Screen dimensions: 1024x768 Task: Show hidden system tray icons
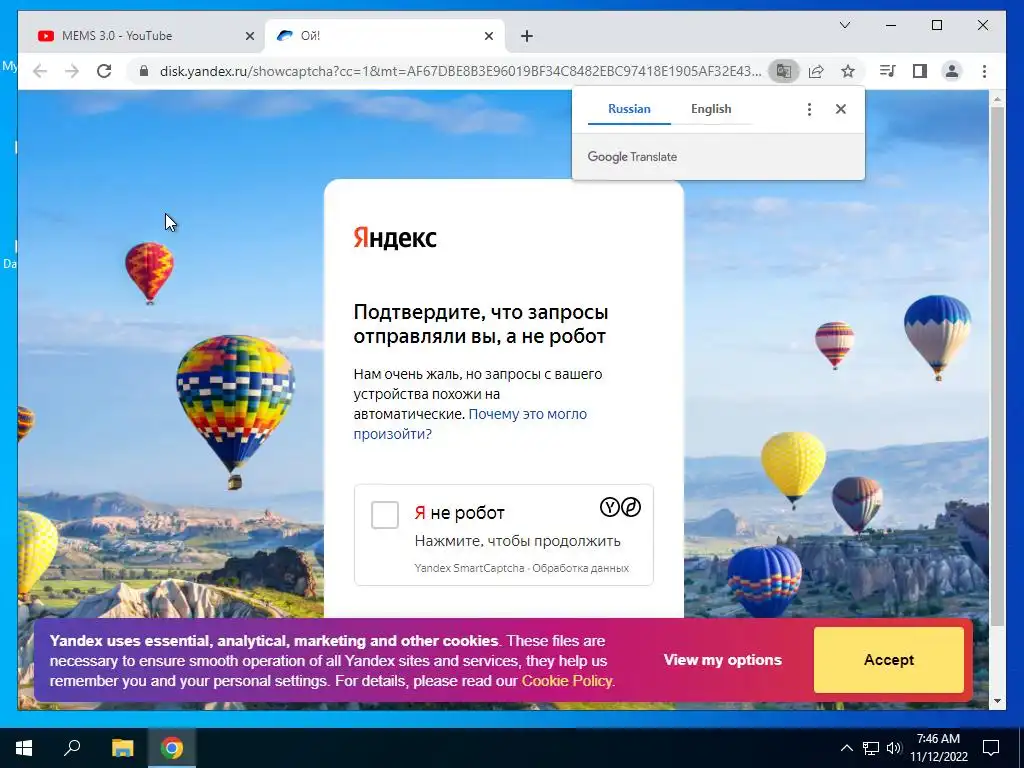pyautogui.click(x=846, y=748)
